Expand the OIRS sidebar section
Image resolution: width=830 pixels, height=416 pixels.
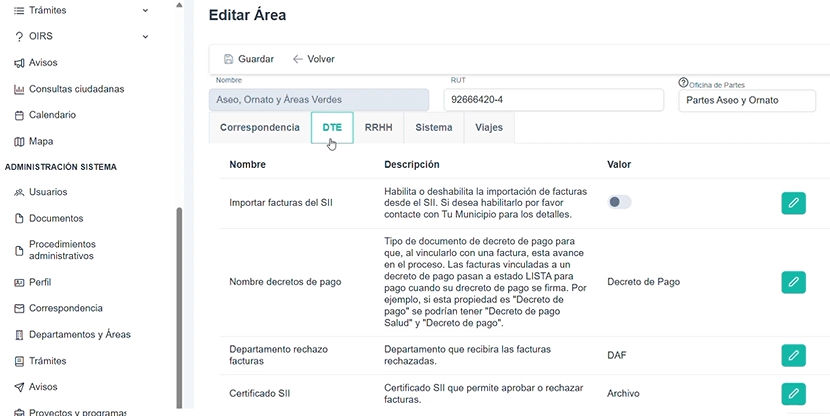[x=146, y=37]
